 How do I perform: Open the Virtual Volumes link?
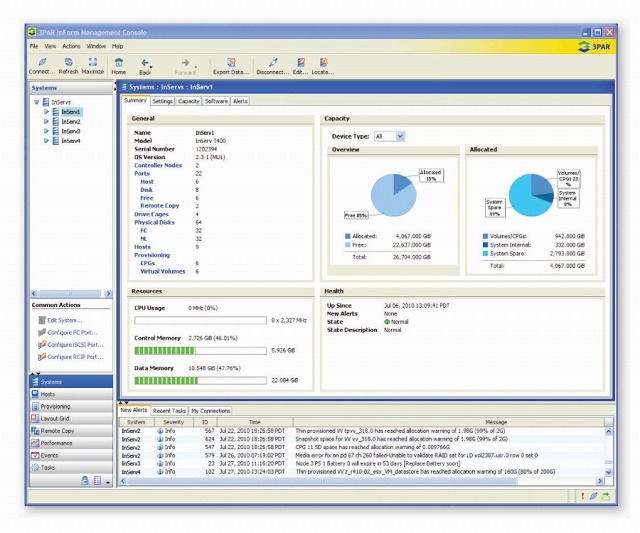click(163, 271)
